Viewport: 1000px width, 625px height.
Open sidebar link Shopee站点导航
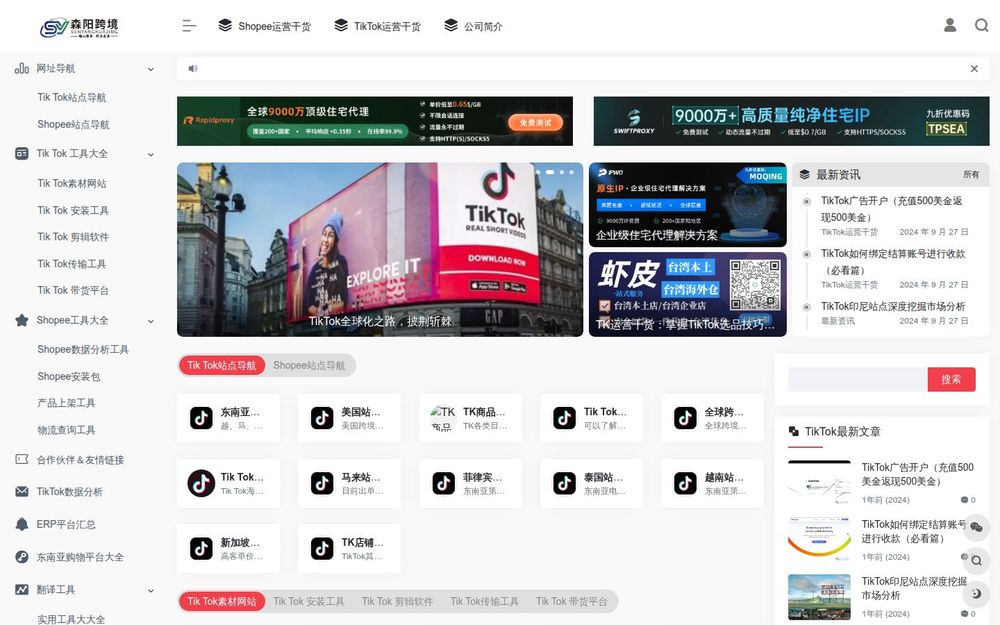coord(73,124)
